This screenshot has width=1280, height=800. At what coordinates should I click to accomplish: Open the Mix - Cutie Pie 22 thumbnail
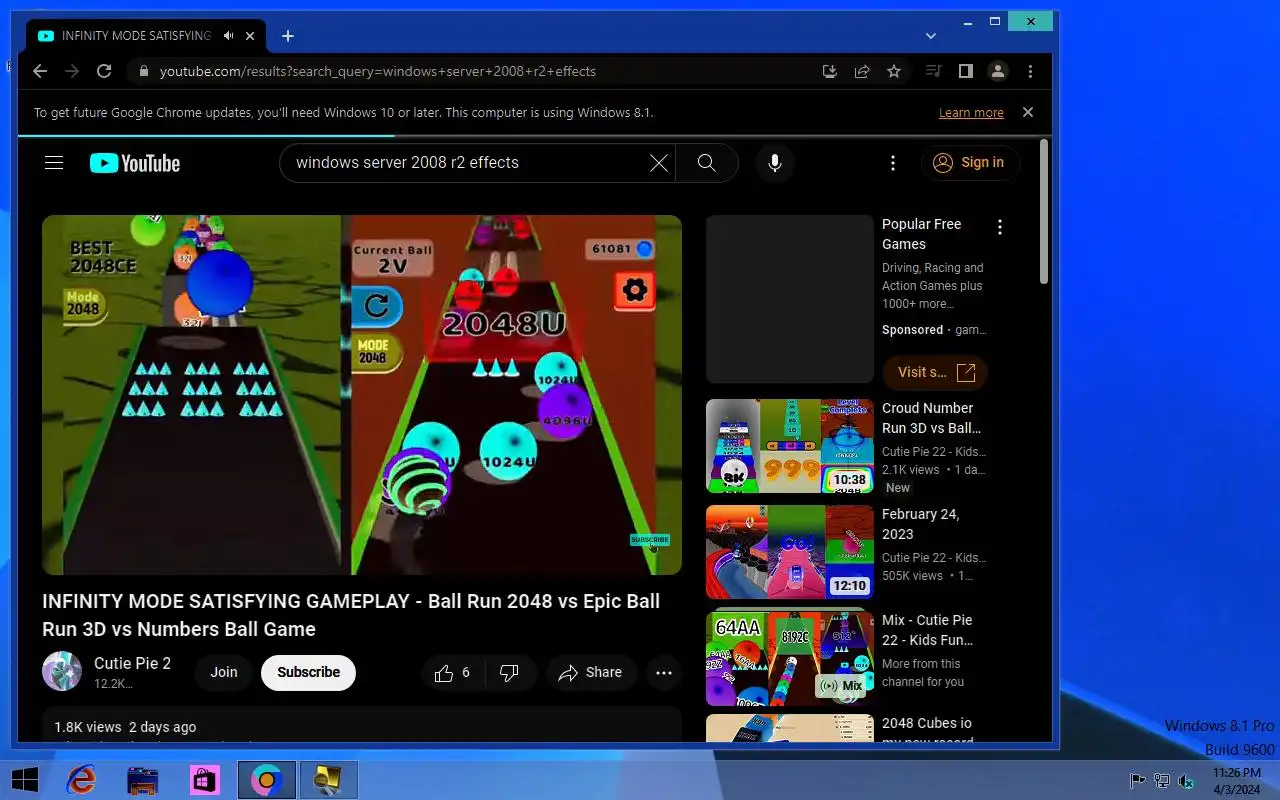(790, 658)
